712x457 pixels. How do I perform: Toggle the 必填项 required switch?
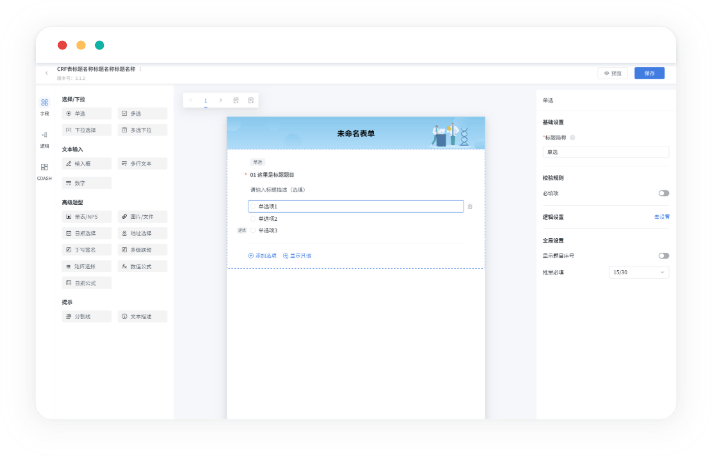[663, 193]
